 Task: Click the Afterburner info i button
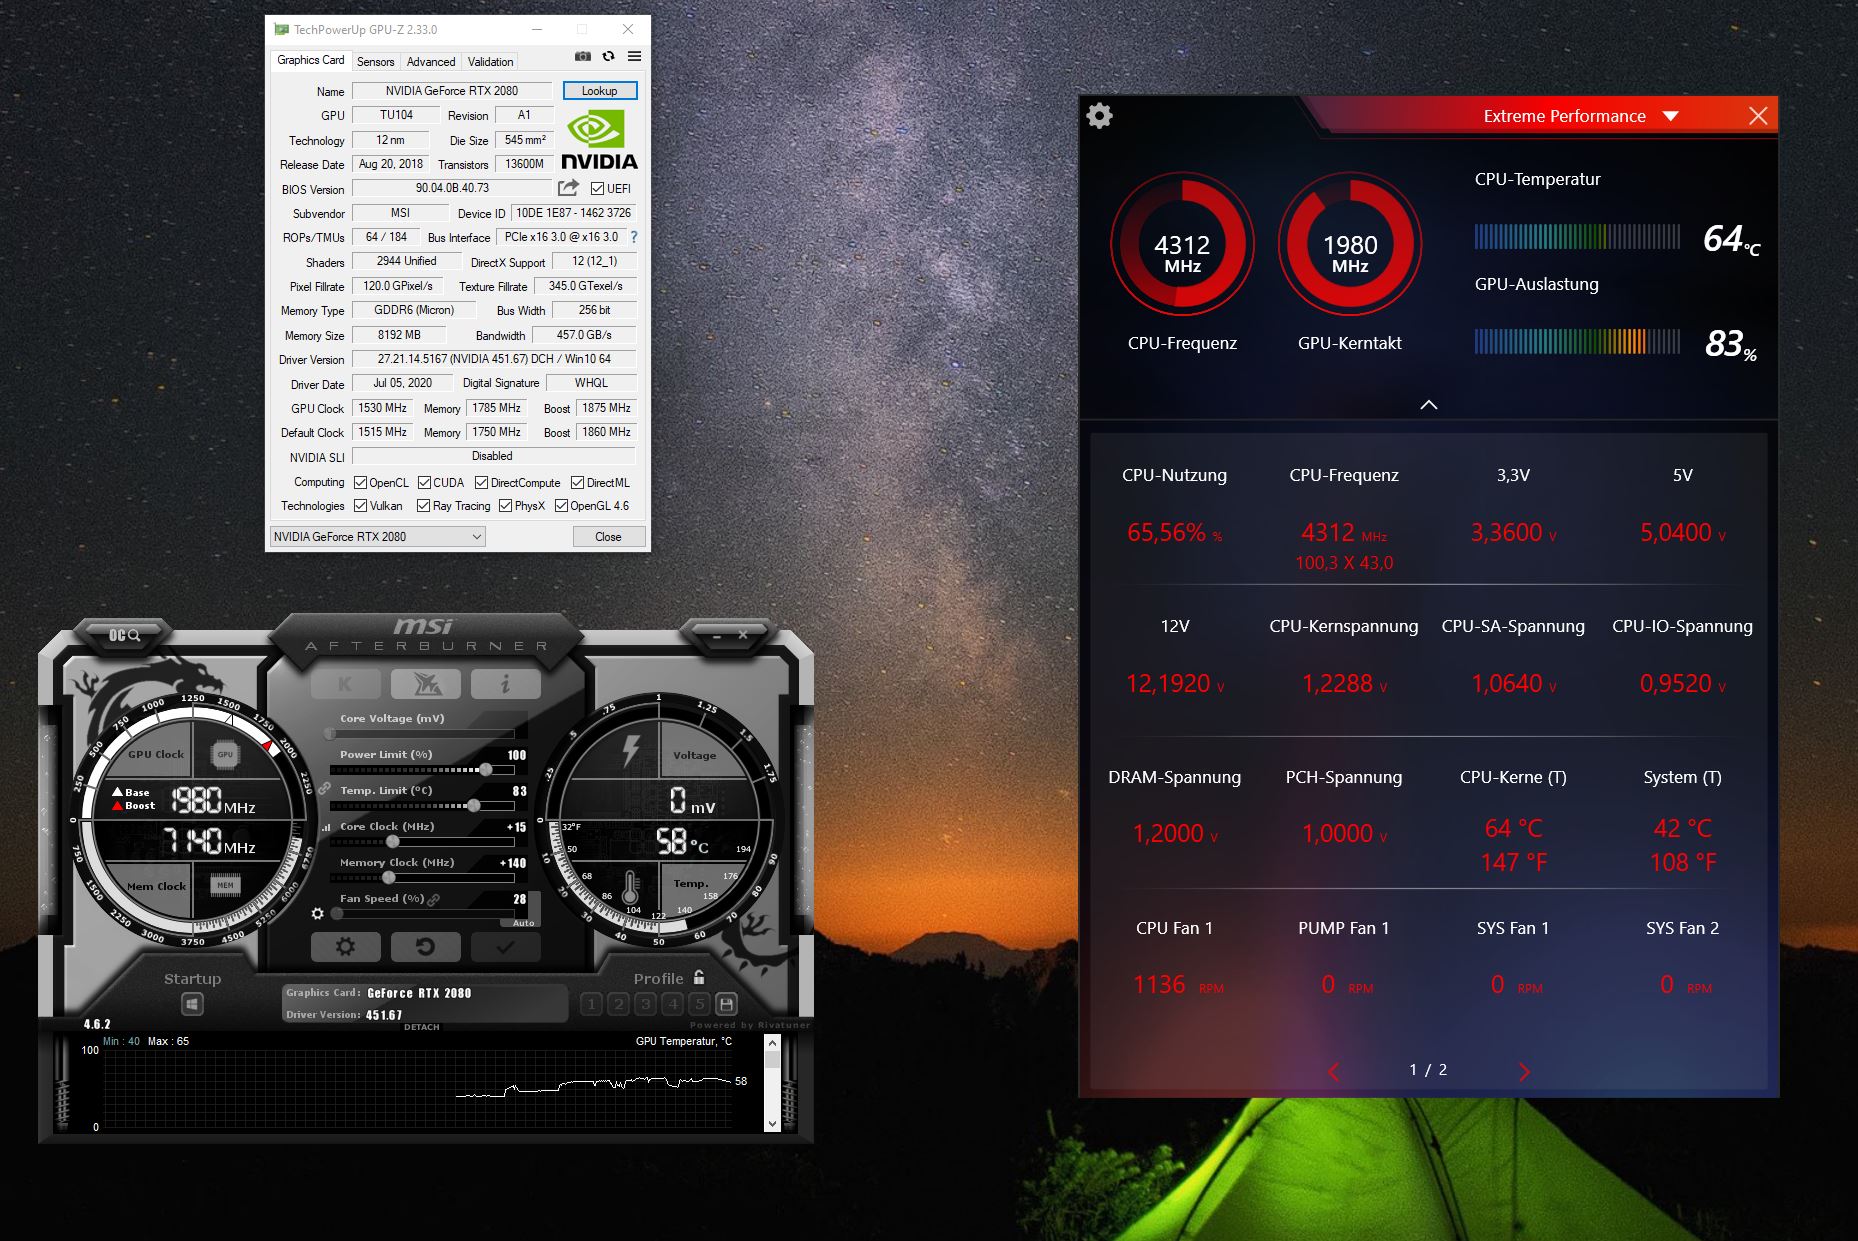(x=505, y=684)
